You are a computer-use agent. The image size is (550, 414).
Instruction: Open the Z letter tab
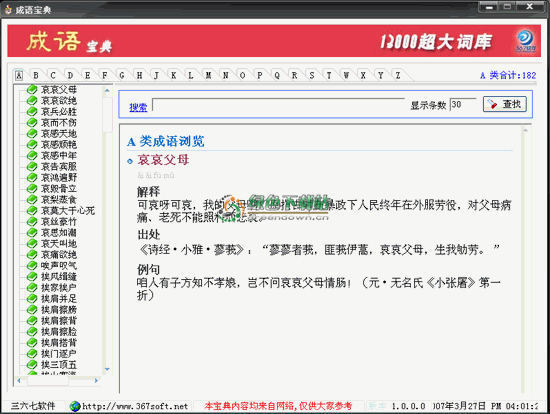[x=398, y=75]
